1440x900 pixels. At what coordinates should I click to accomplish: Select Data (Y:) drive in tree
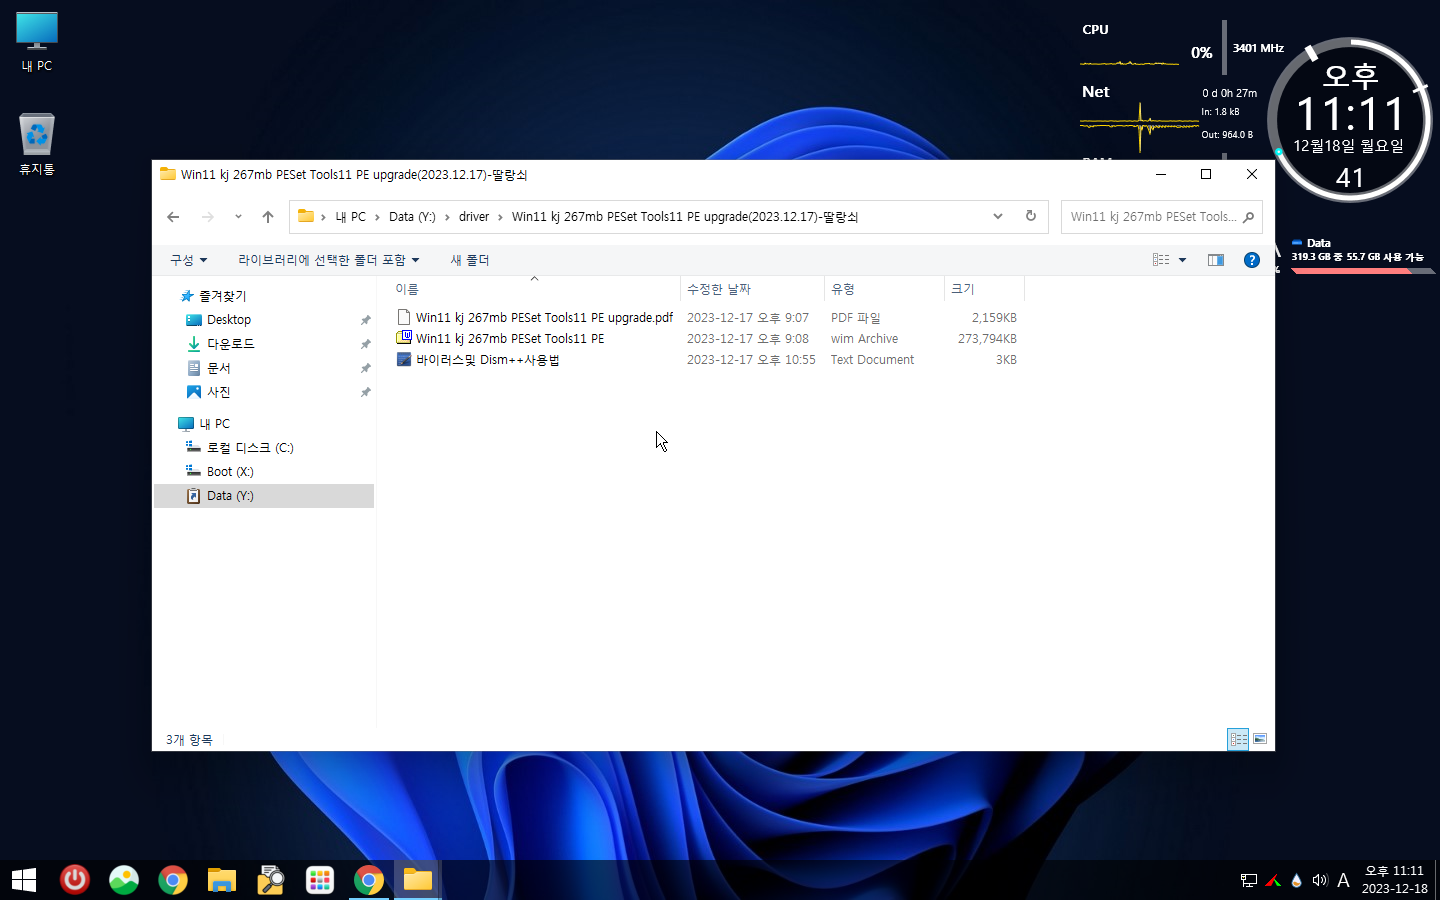click(264, 496)
